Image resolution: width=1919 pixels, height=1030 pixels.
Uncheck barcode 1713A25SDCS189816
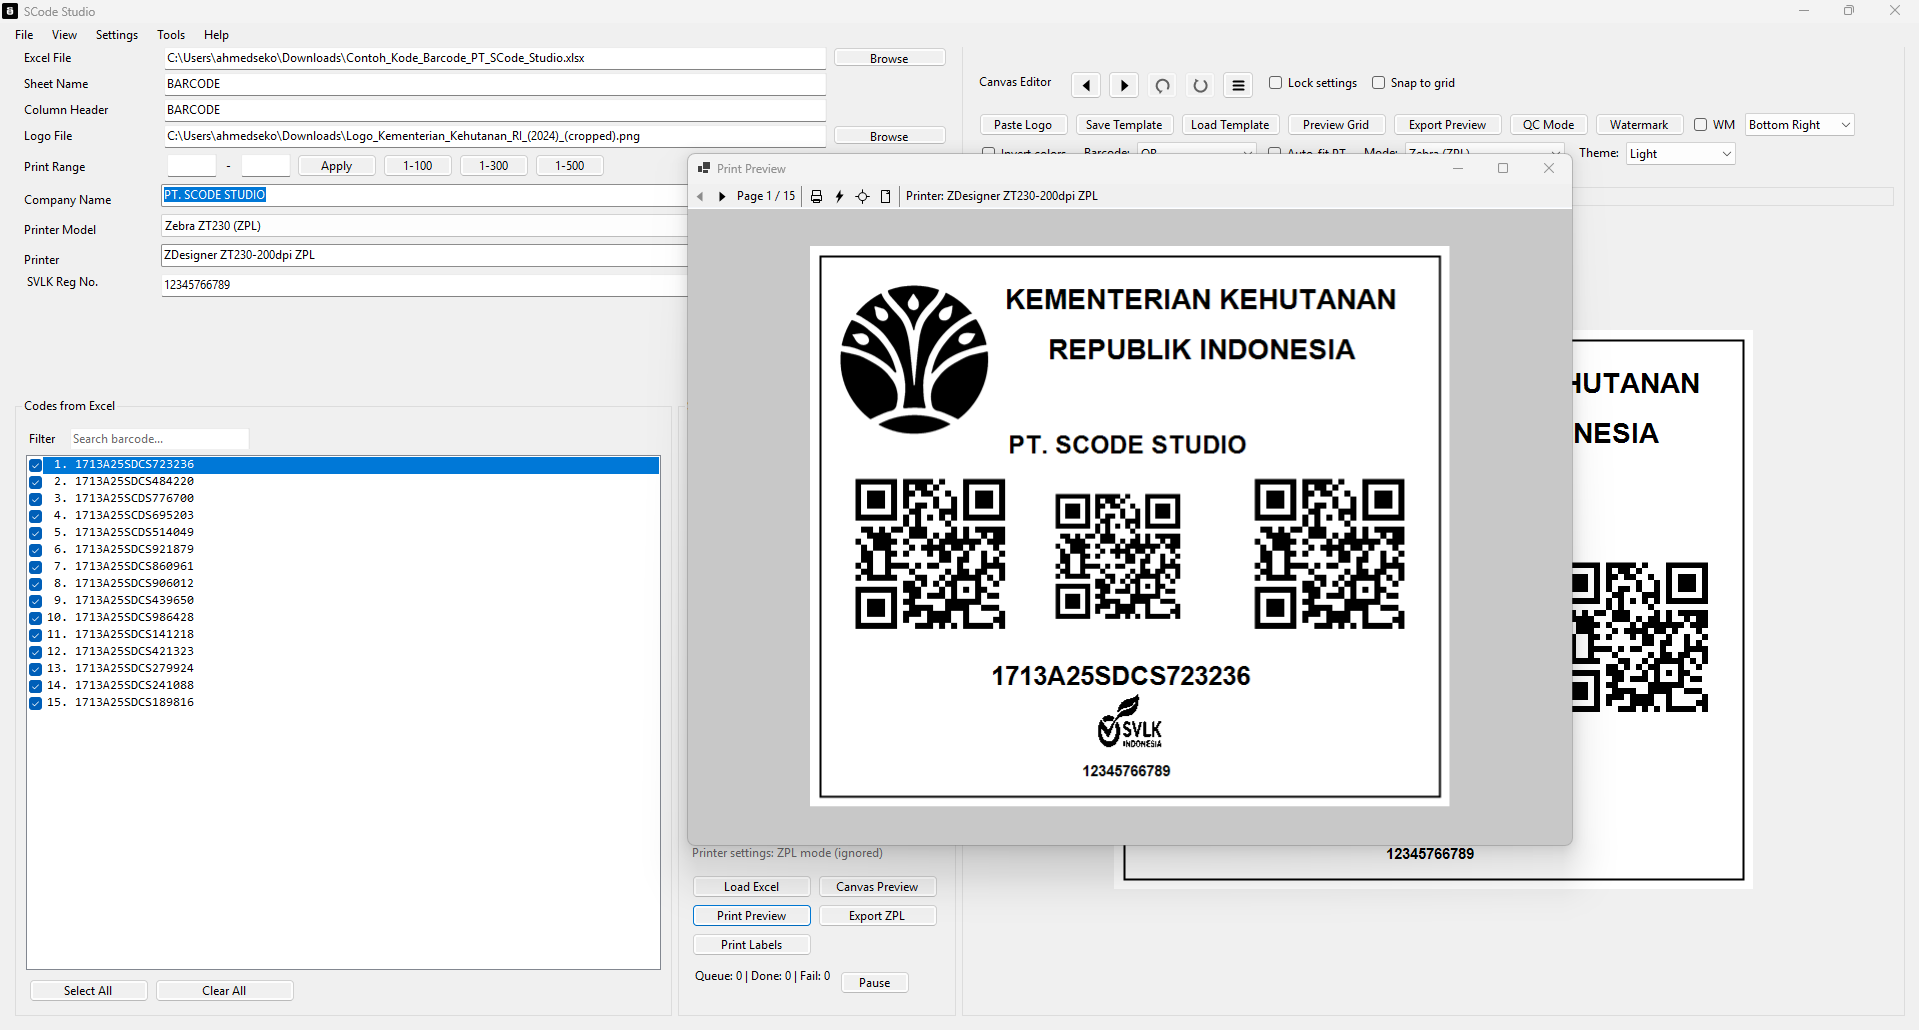coord(36,703)
